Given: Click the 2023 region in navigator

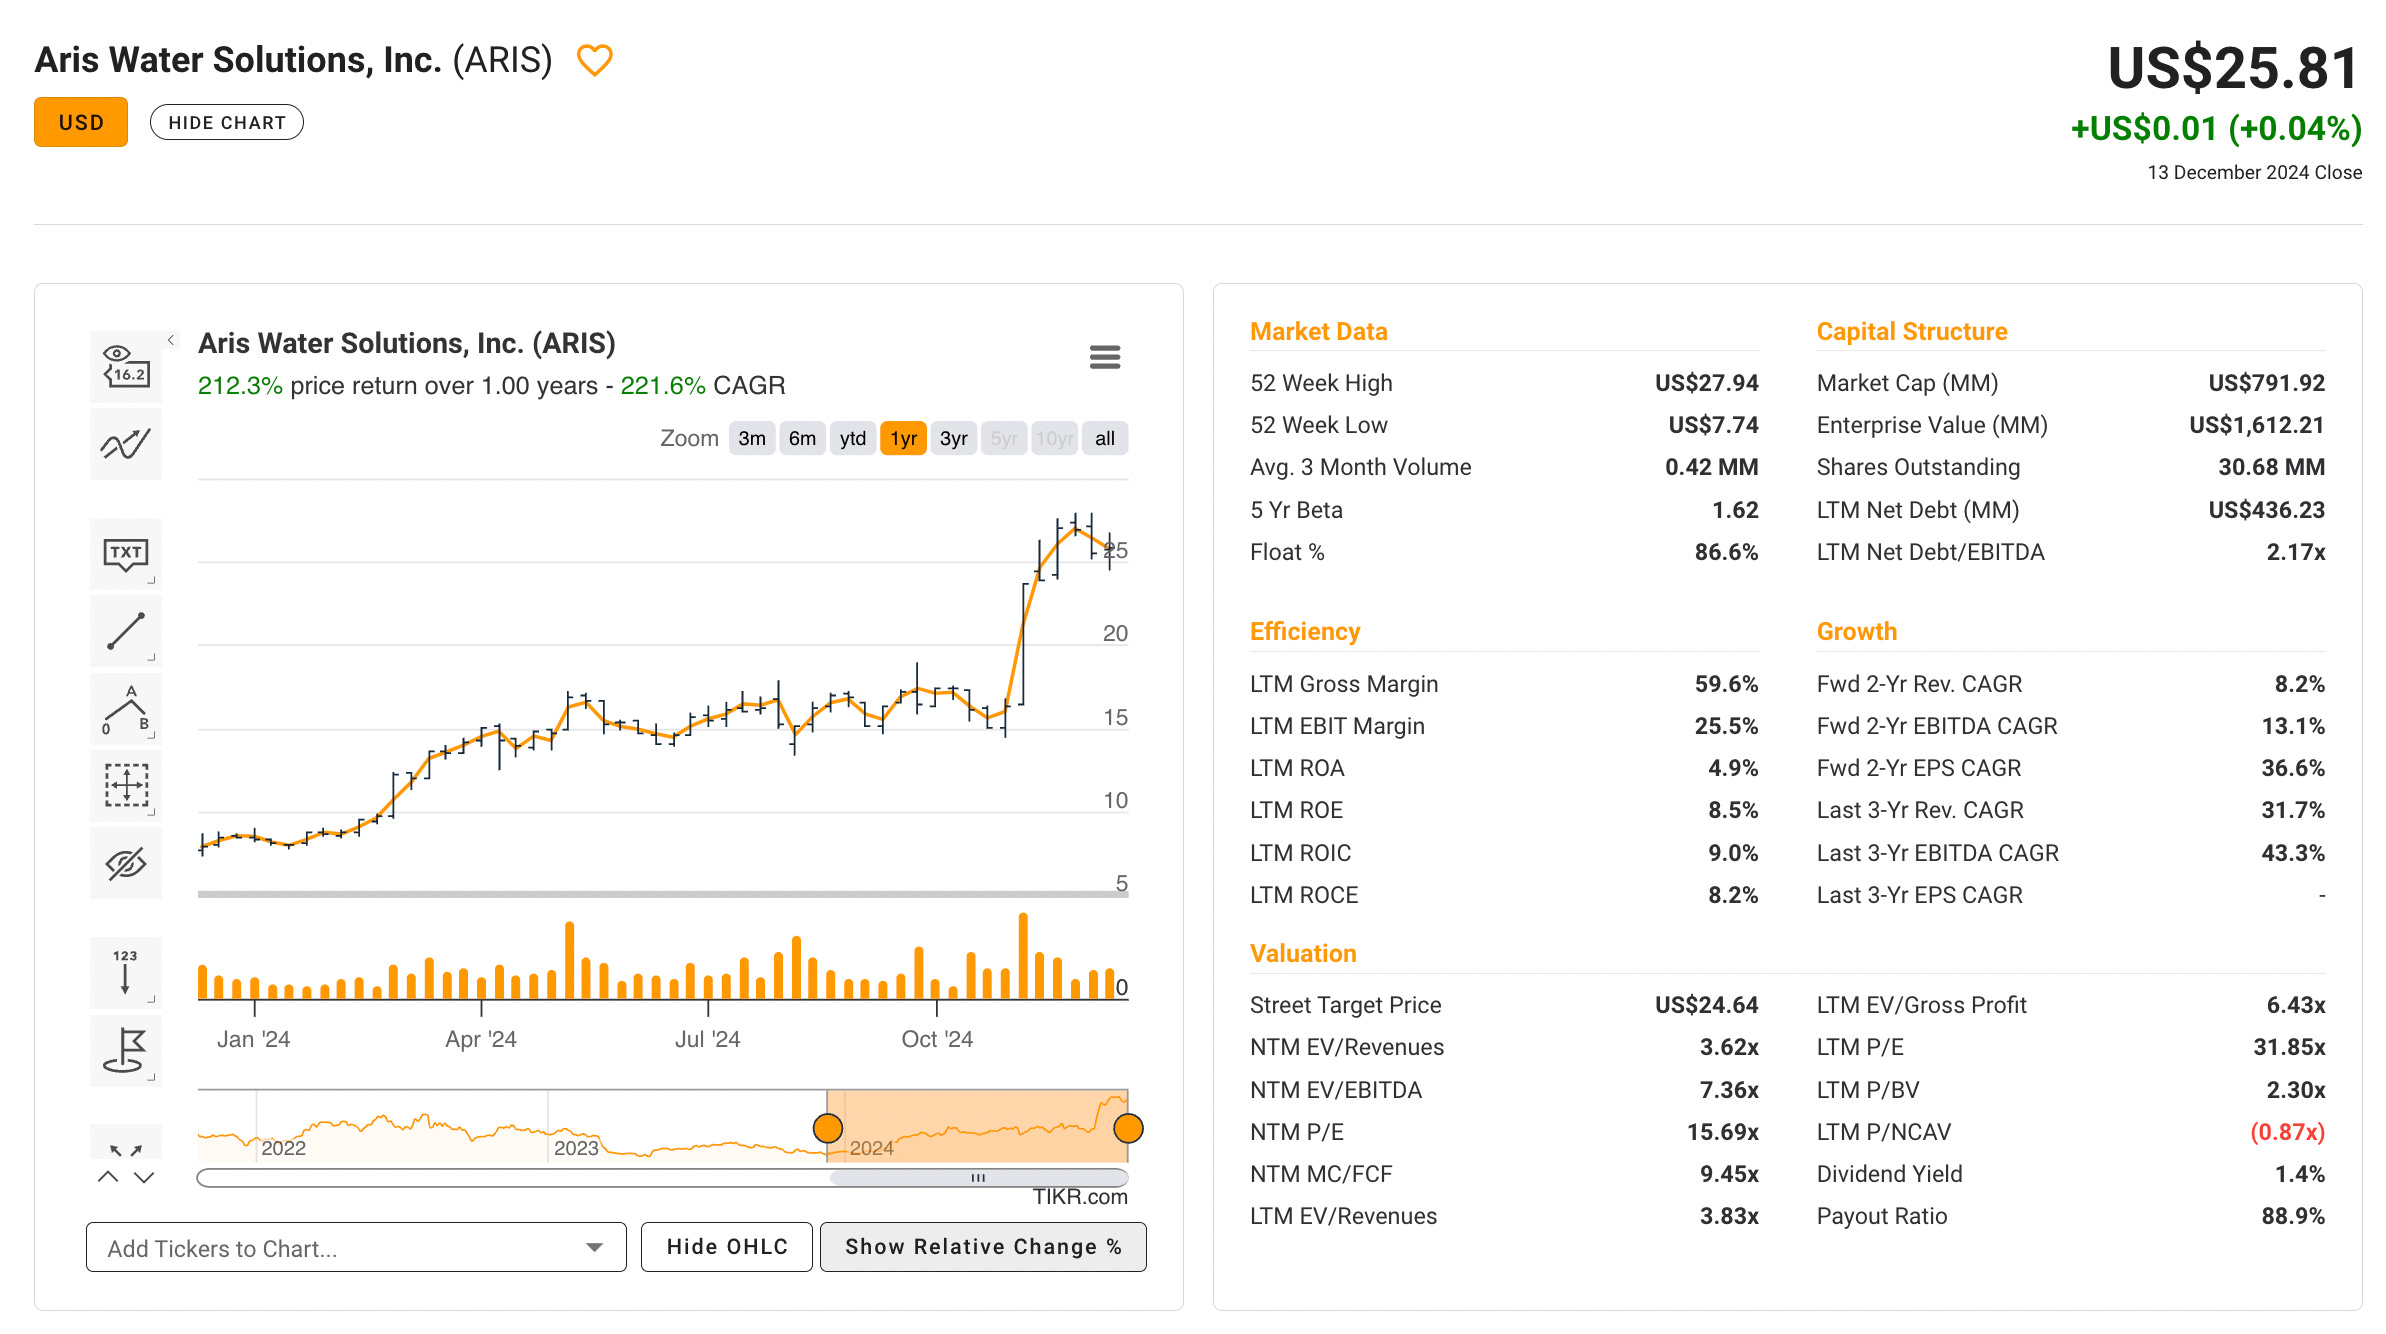Looking at the screenshot, I should (577, 1148).
